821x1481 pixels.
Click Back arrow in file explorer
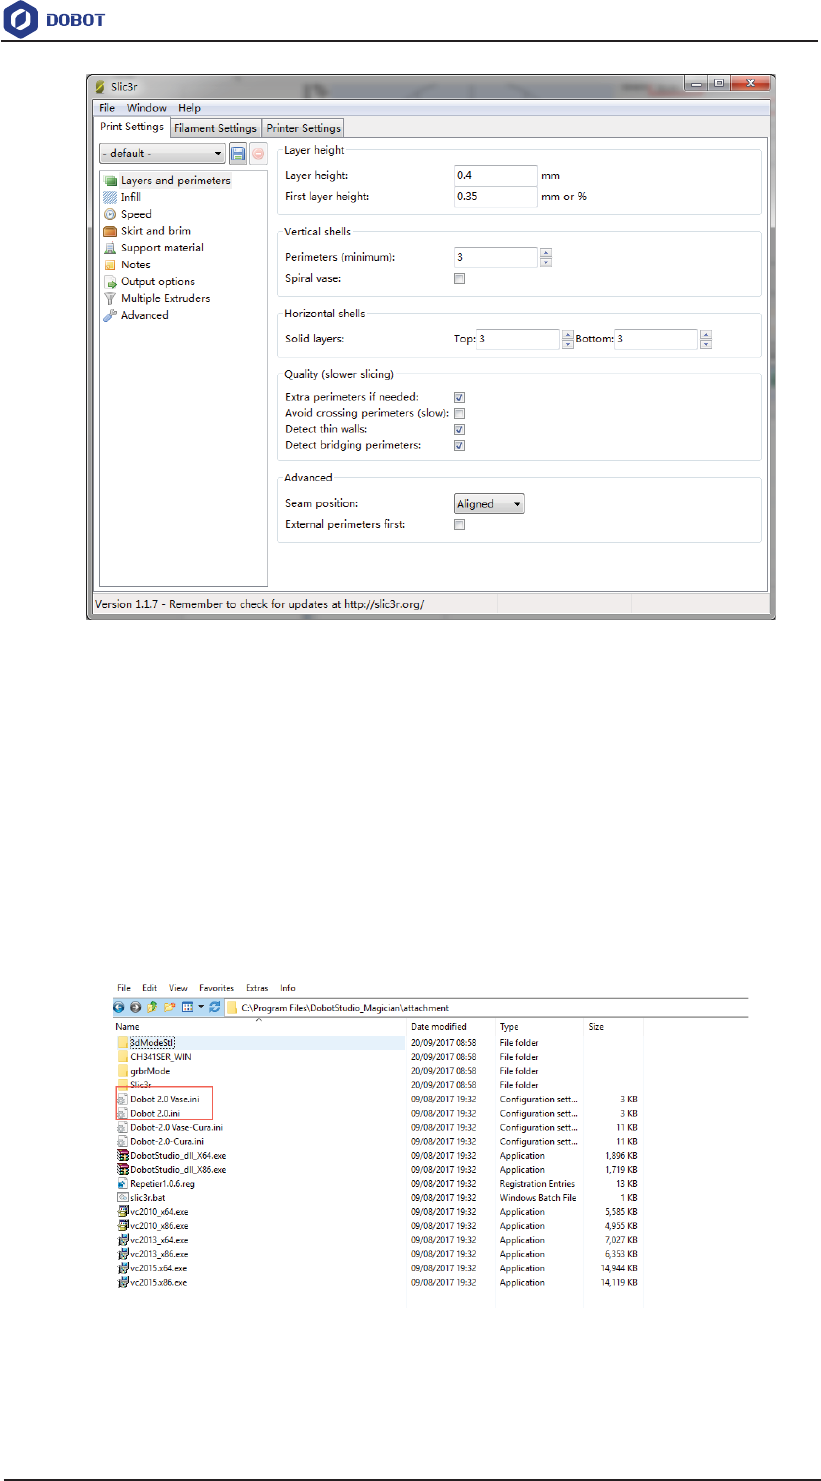tap(119, 1006)
